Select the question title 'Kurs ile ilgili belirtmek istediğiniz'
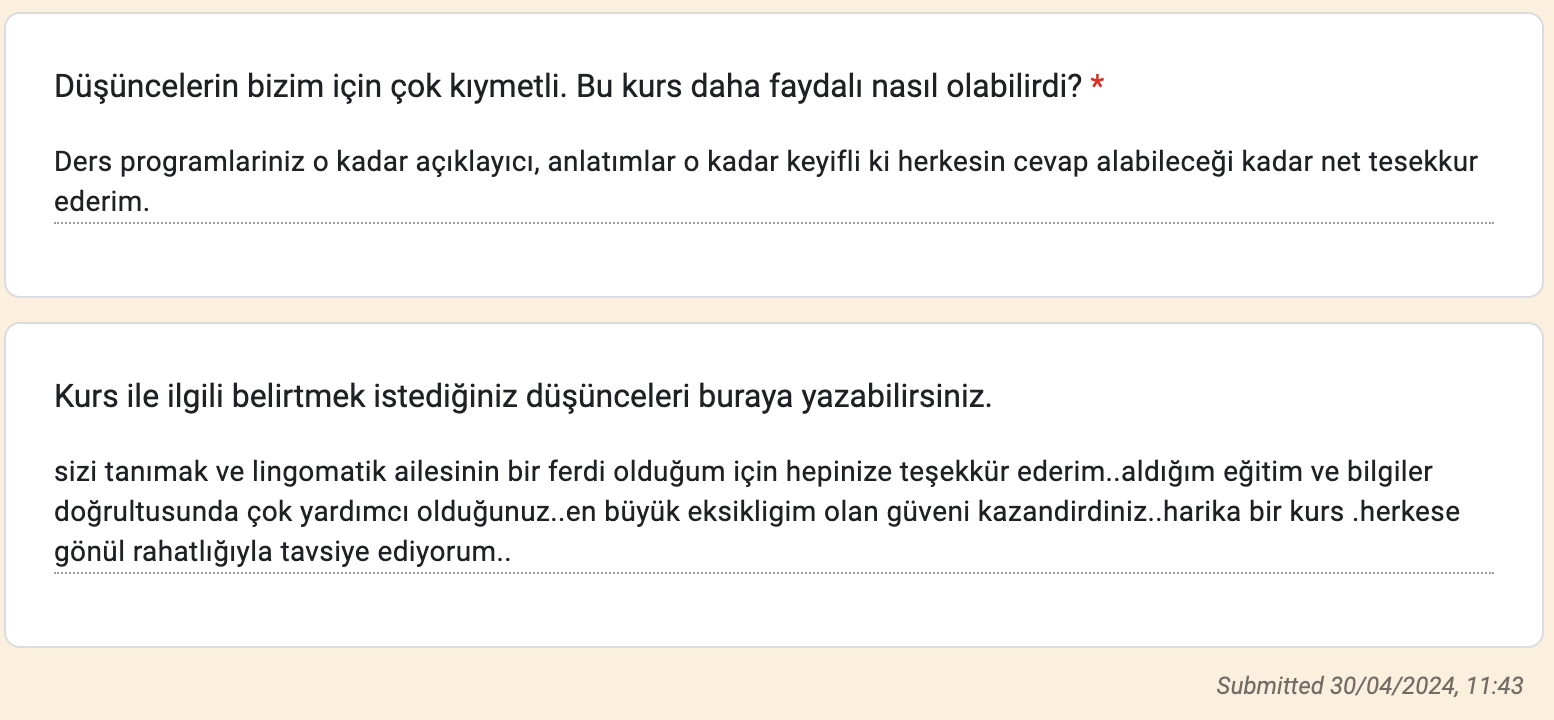The height and width of the screenshot is (720, 1554). tap(523, 398)
